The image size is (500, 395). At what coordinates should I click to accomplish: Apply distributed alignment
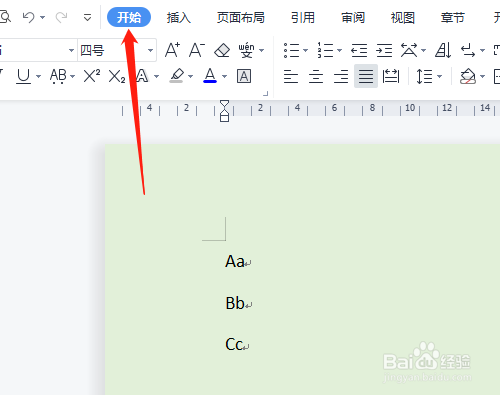coord(391,76)
